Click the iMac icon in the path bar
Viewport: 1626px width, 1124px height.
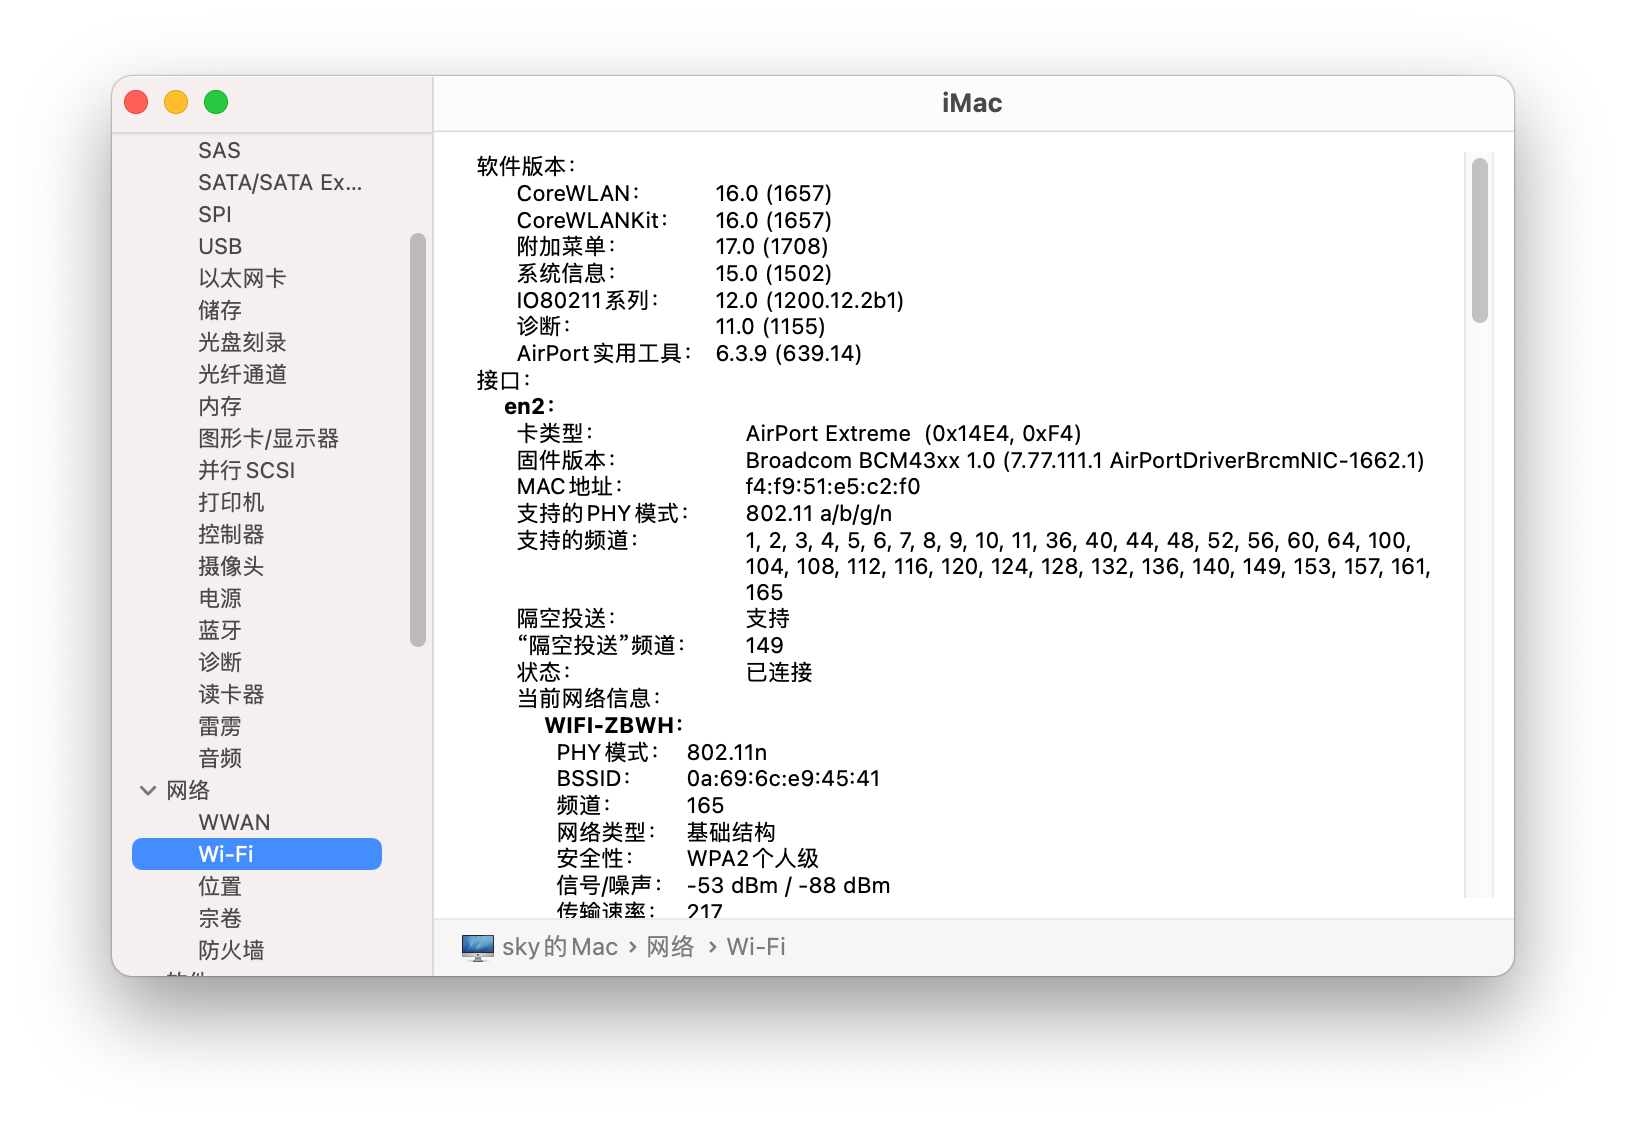coord(478,947)
